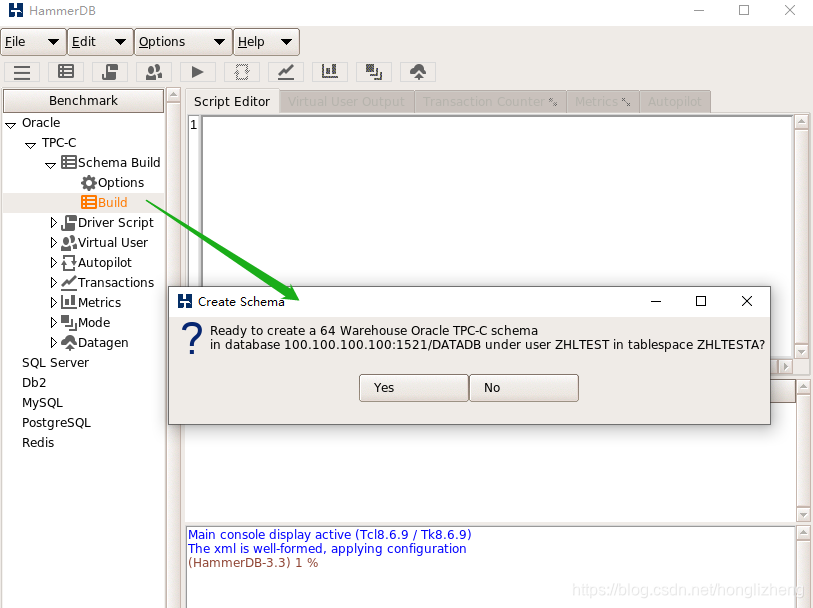813x608 pixels.
Task: Click the Create Schema dialog logo icon
Action: (185, 301)
